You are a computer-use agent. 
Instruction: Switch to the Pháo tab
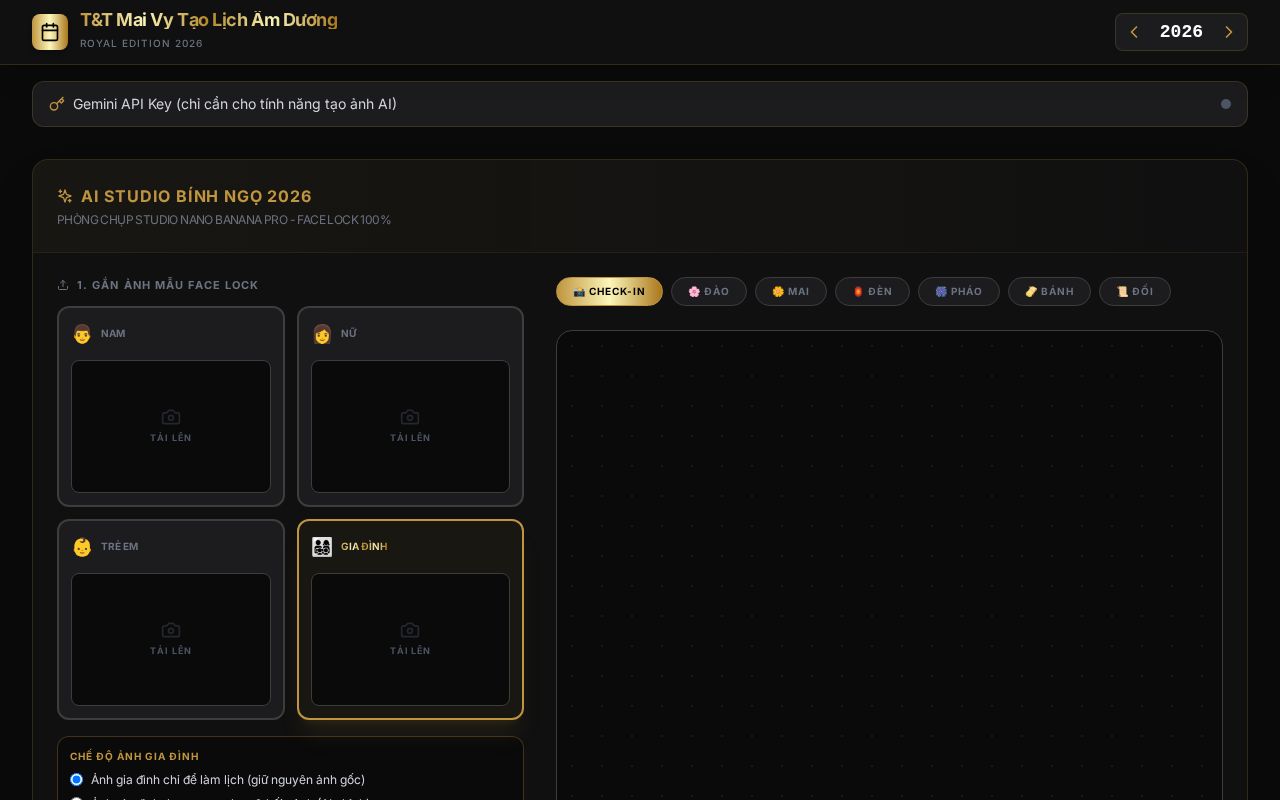pyautogui.click(x=959, y=291)
